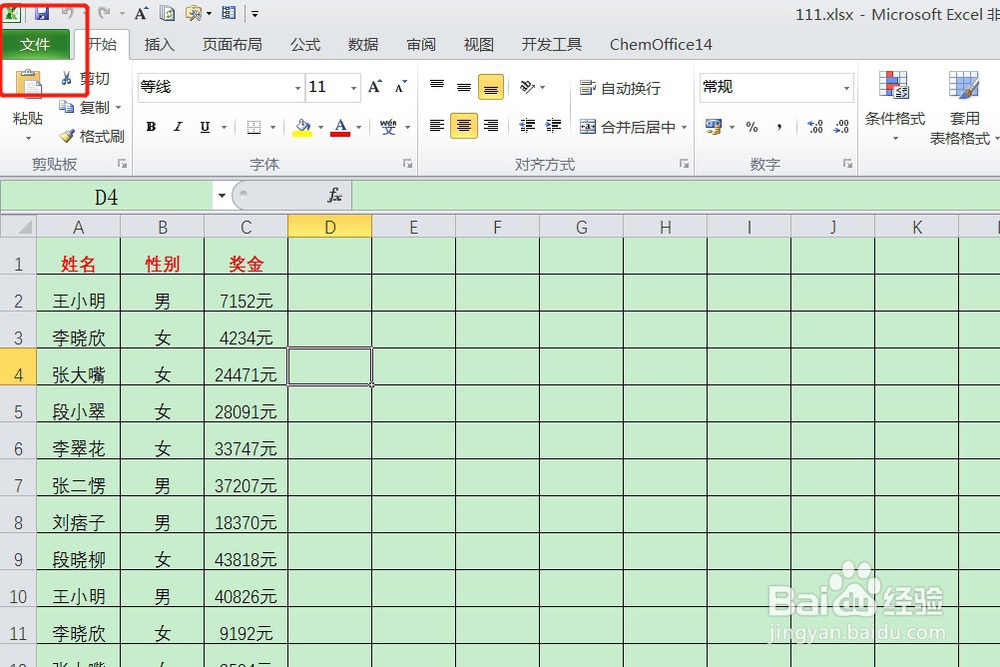
Task: Open the Name Box dropdown arrow
Action: [x=221, y=196]
